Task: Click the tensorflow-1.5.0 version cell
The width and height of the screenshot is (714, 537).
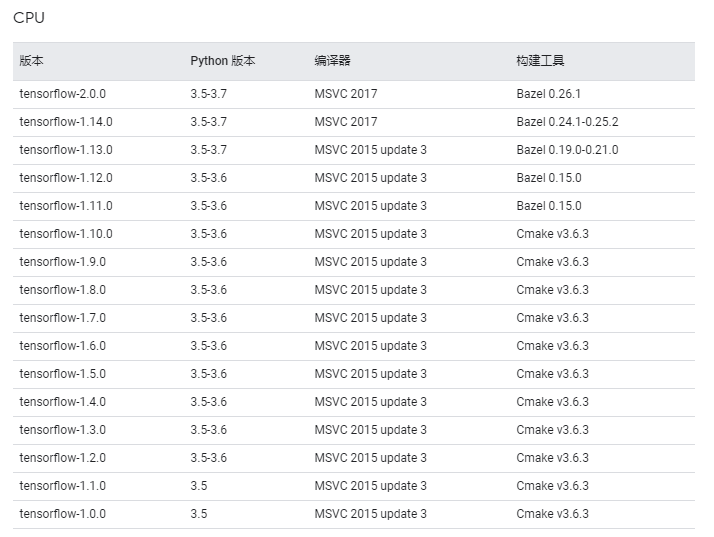Action: tap(62, 374)
